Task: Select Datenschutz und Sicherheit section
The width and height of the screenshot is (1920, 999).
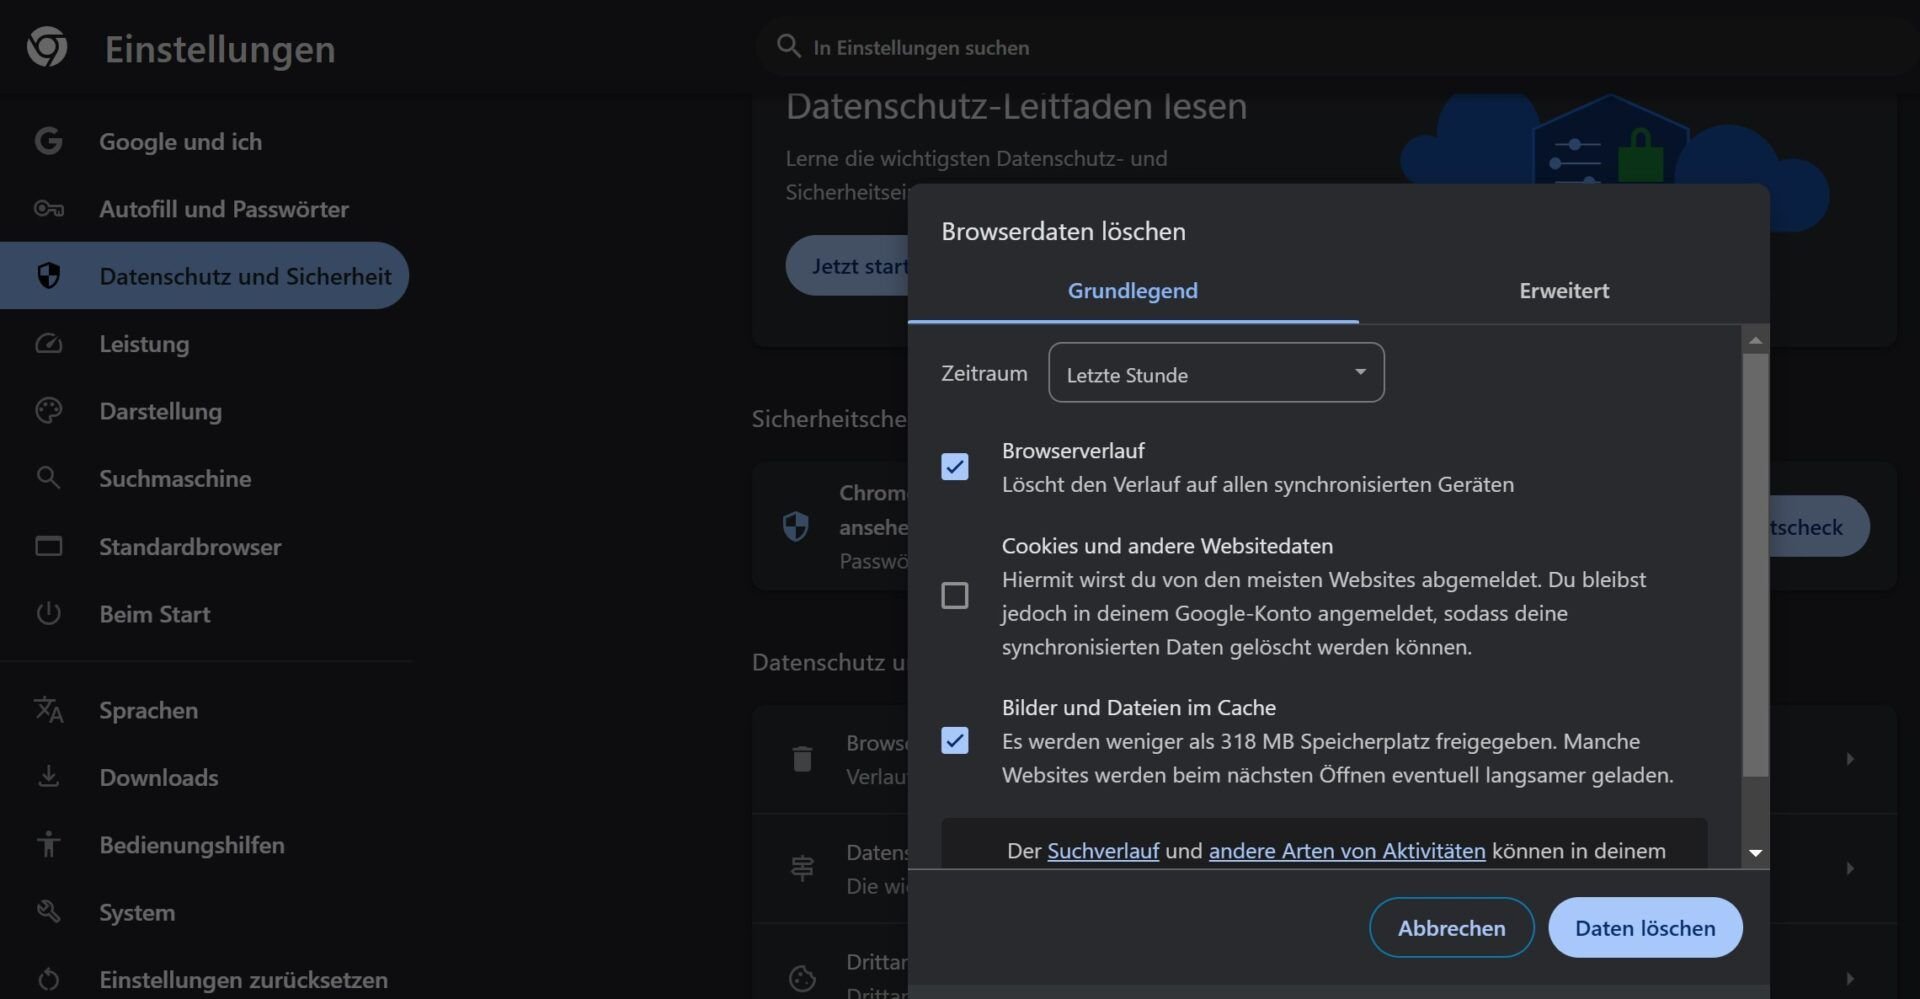Action: click(x=204, y=275)
